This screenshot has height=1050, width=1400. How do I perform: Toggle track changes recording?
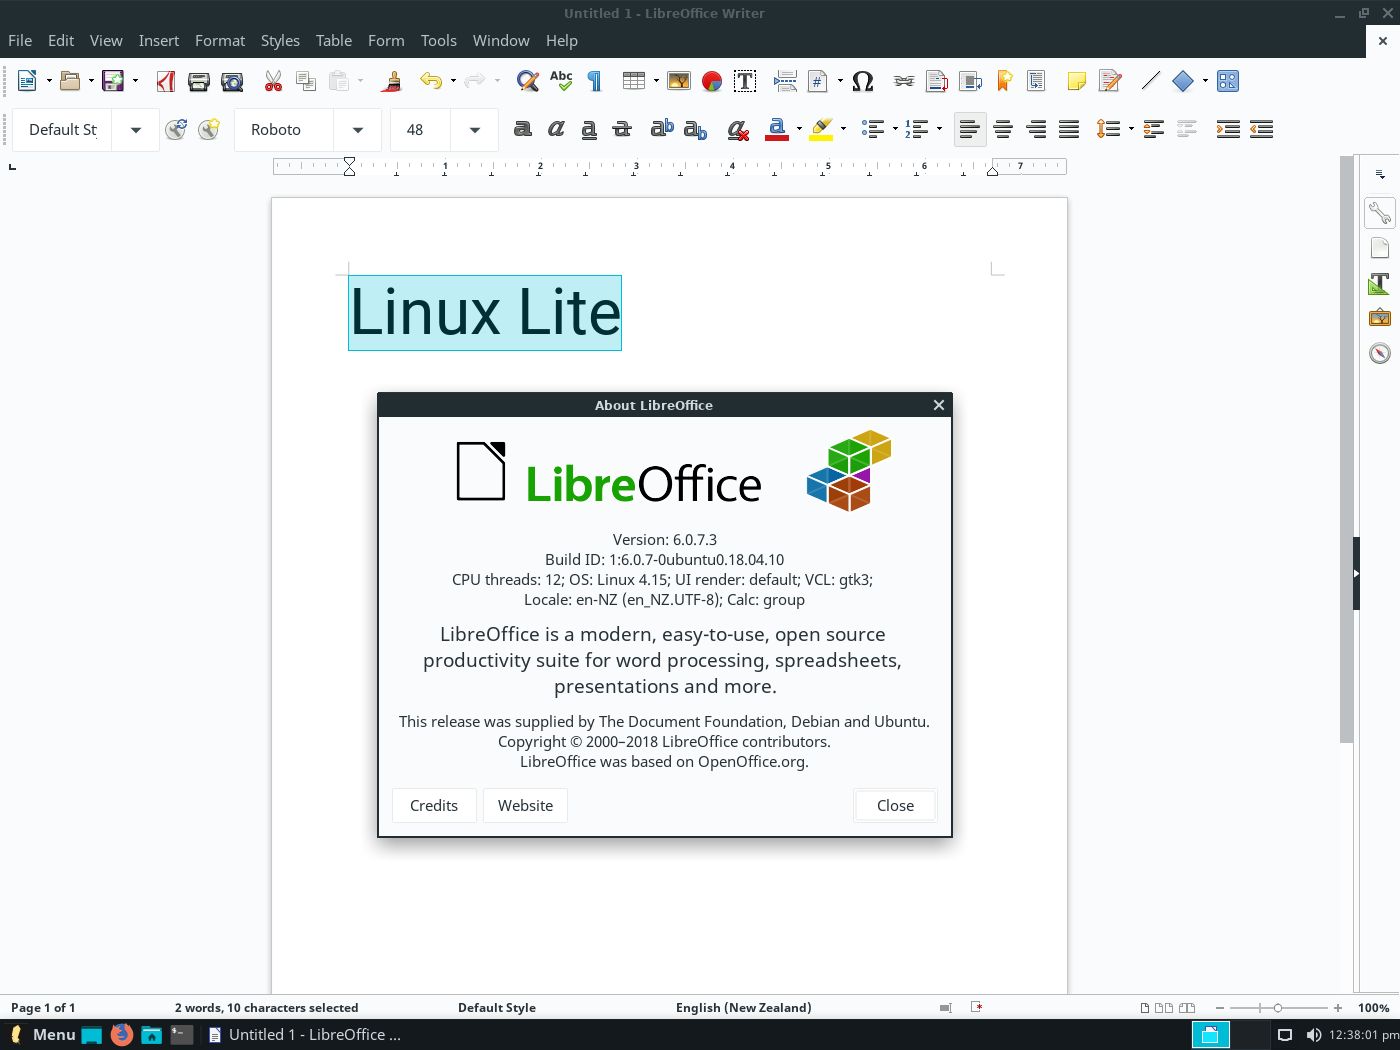pos(1110,81)
